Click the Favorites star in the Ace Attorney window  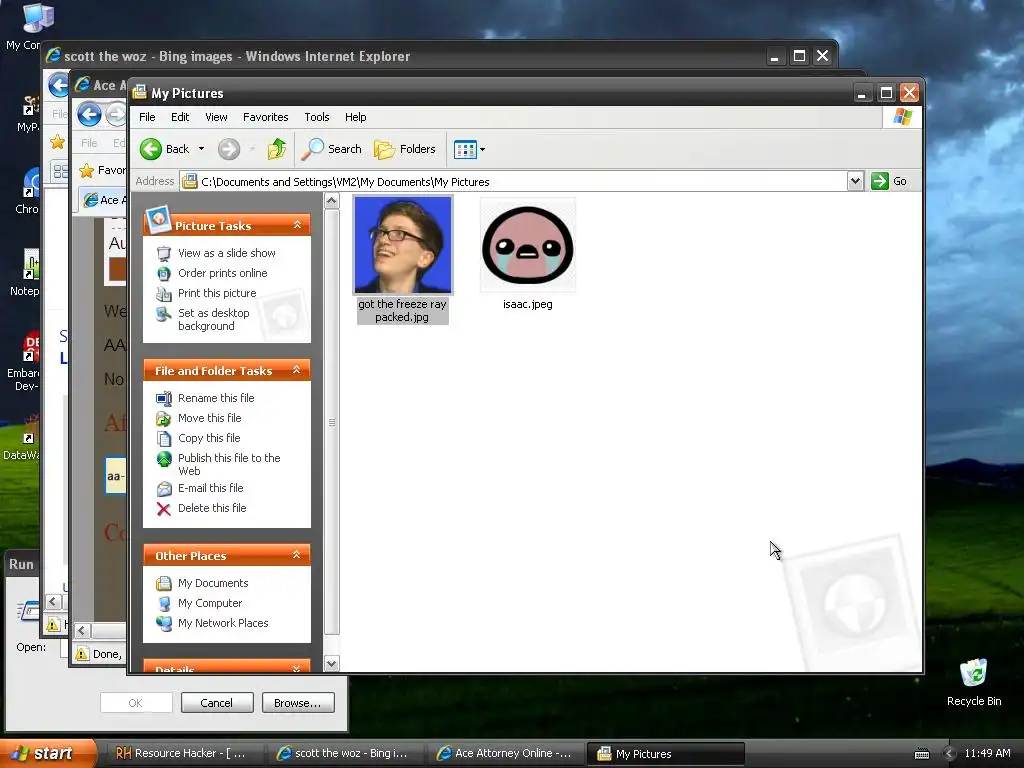[86, 170]
